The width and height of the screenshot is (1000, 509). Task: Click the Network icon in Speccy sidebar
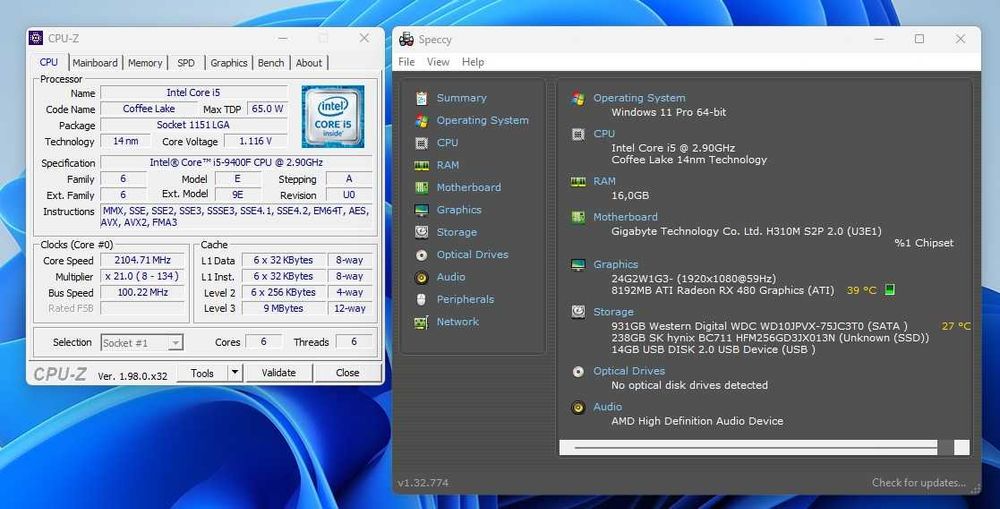point(422,322)
